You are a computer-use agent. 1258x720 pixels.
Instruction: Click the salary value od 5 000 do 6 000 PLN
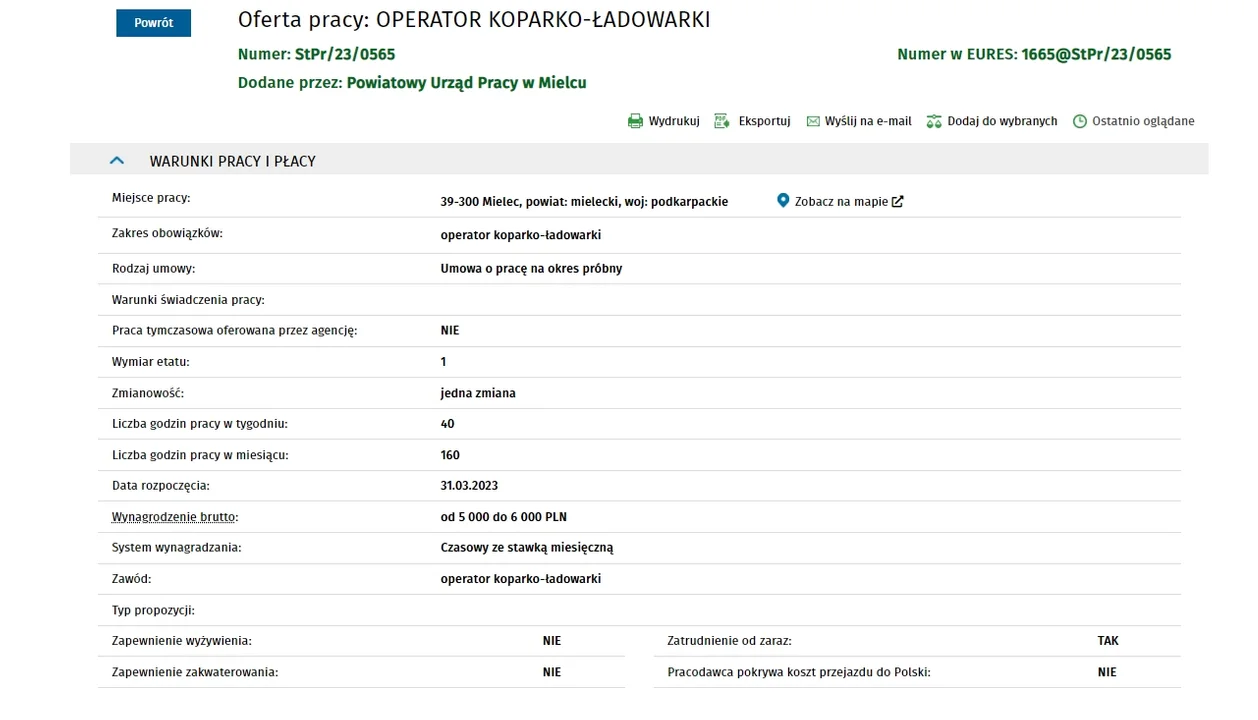click(504, 517)
